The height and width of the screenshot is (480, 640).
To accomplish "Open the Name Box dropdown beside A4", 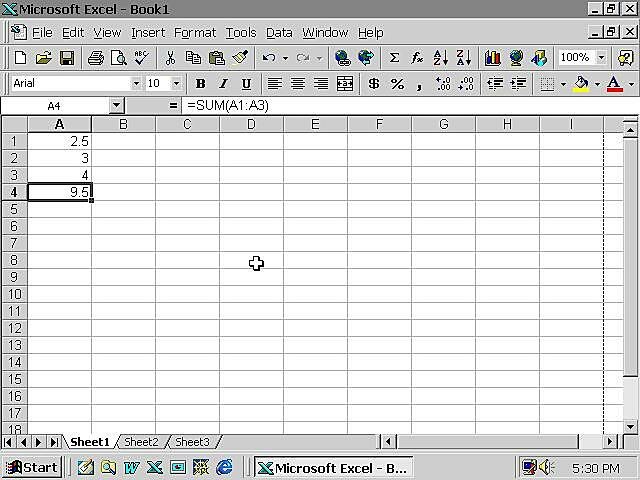I will point(116,106).
